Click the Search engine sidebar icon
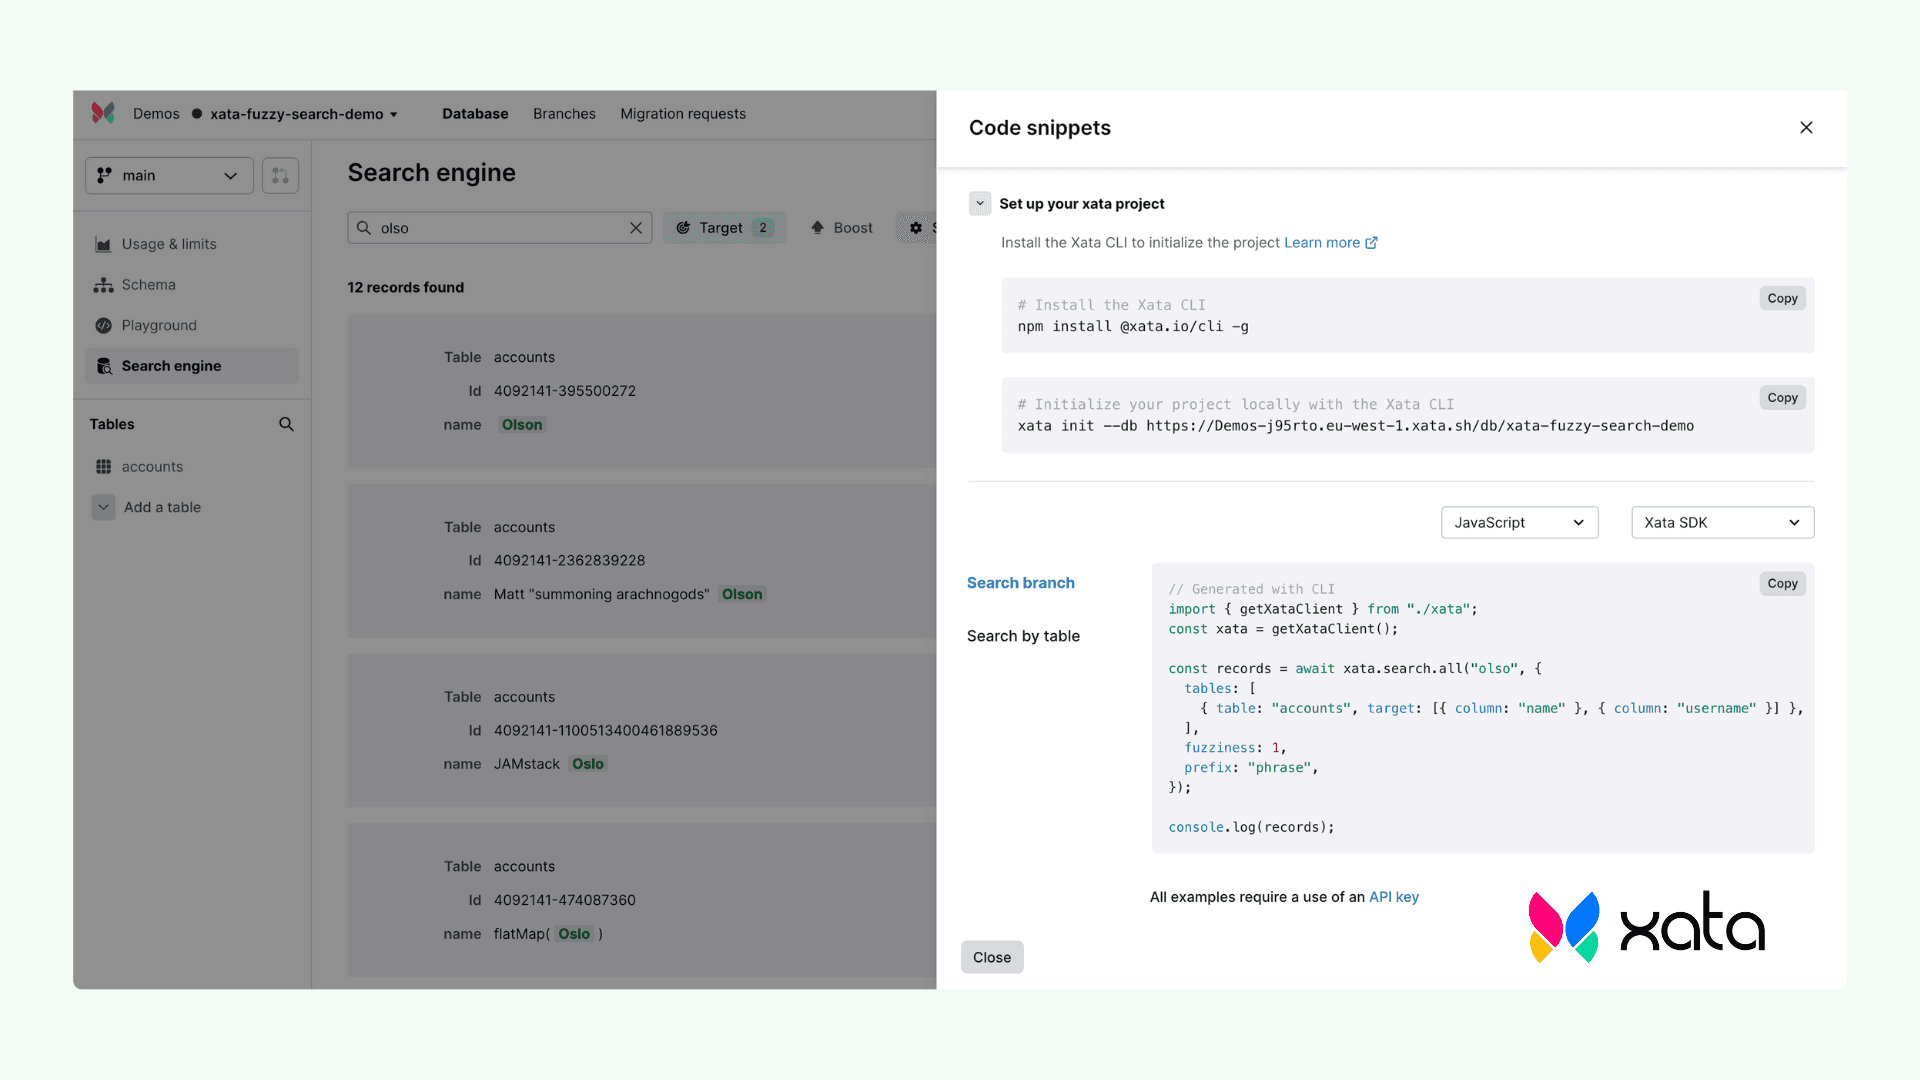1920x1080 pixels. 103,366
